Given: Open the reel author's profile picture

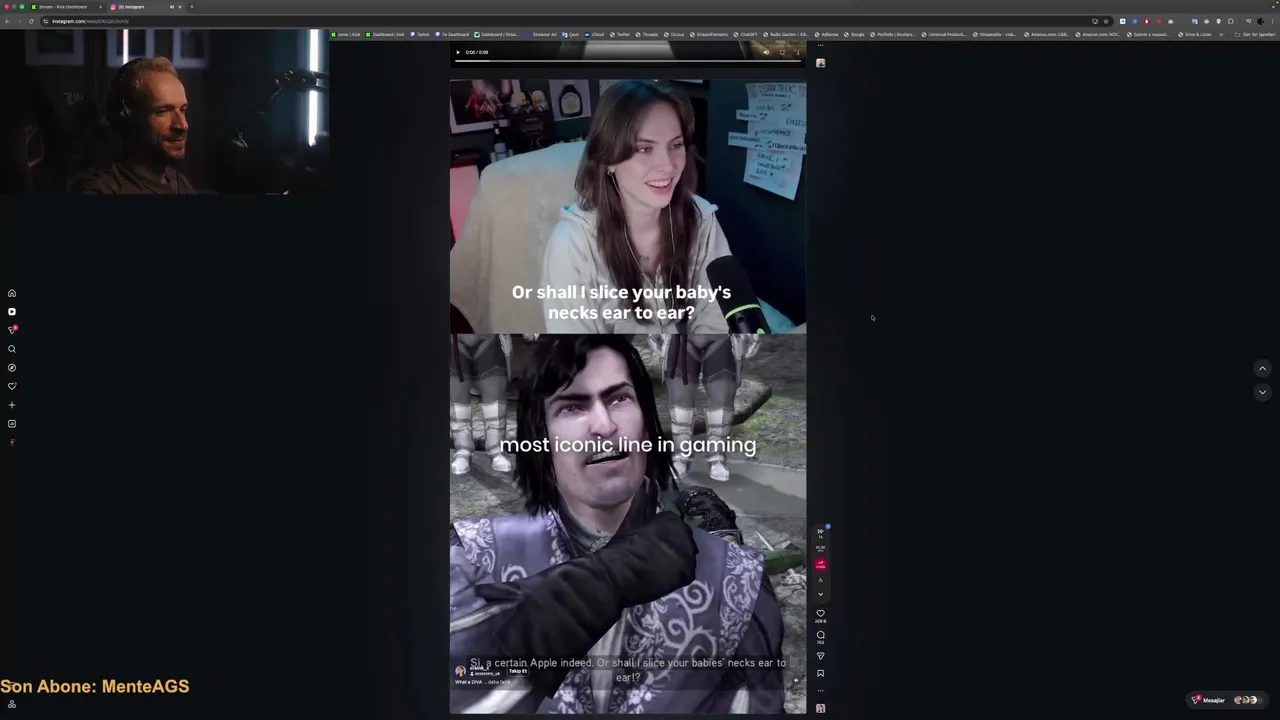Looking at the screenshot, I should click(x=460, y=671).
